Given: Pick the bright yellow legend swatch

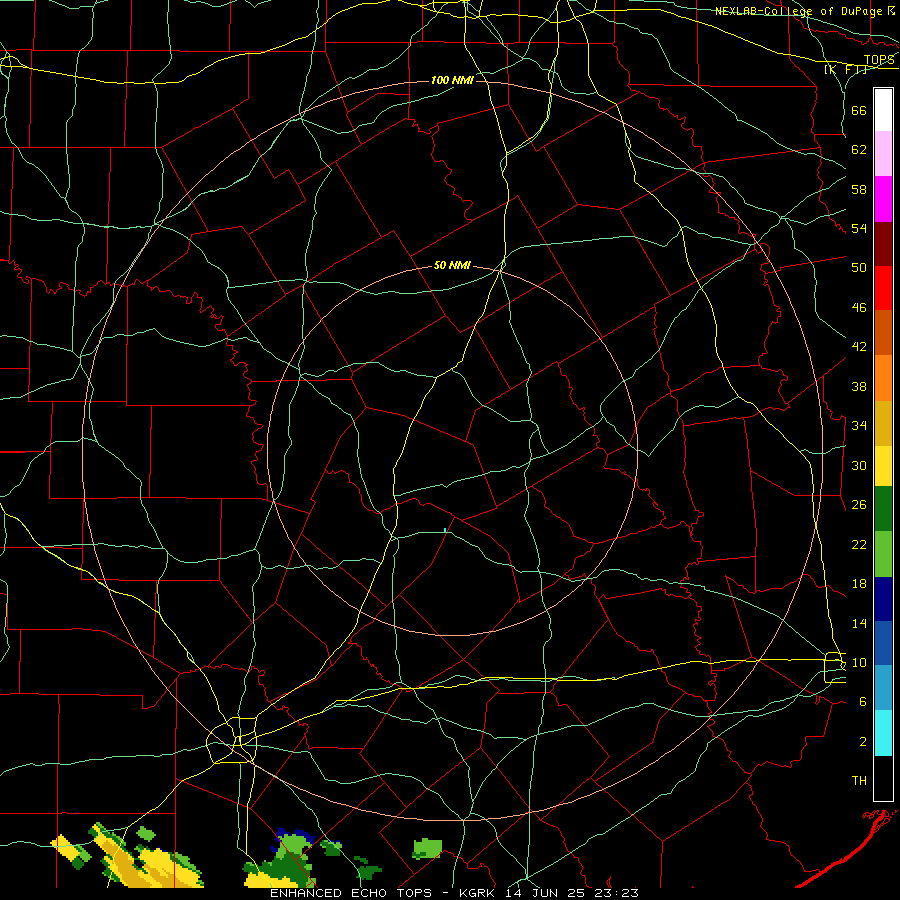Looking at the screenshot, I should [883, 466].
